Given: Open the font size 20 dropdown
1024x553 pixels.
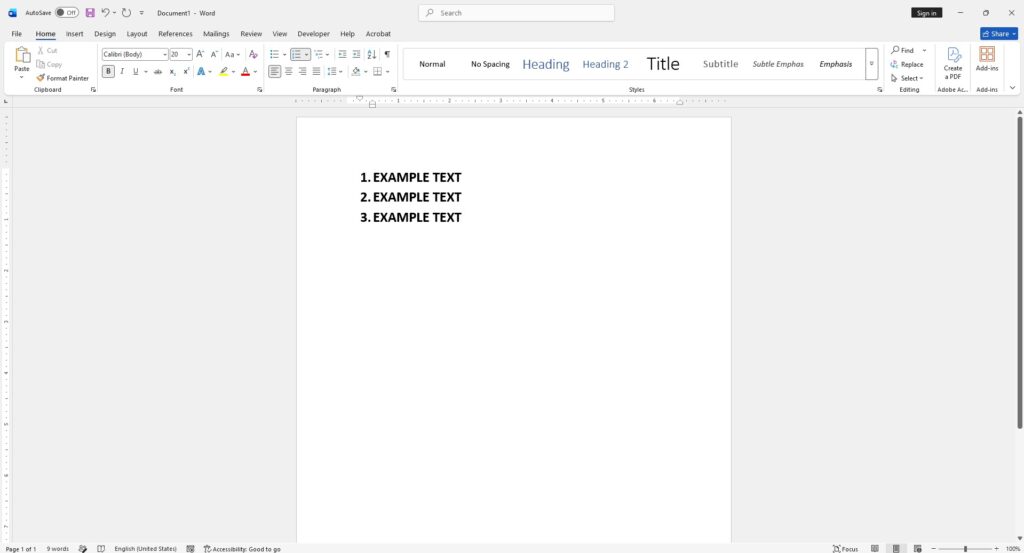Looking at the screenshot, I should coord(189,55).
